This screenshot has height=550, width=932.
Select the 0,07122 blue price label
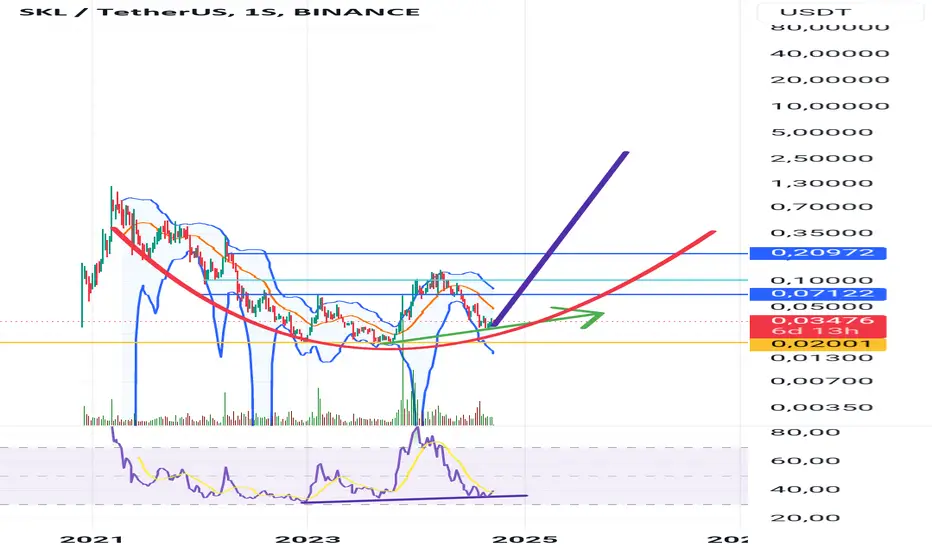pos(818,294)
